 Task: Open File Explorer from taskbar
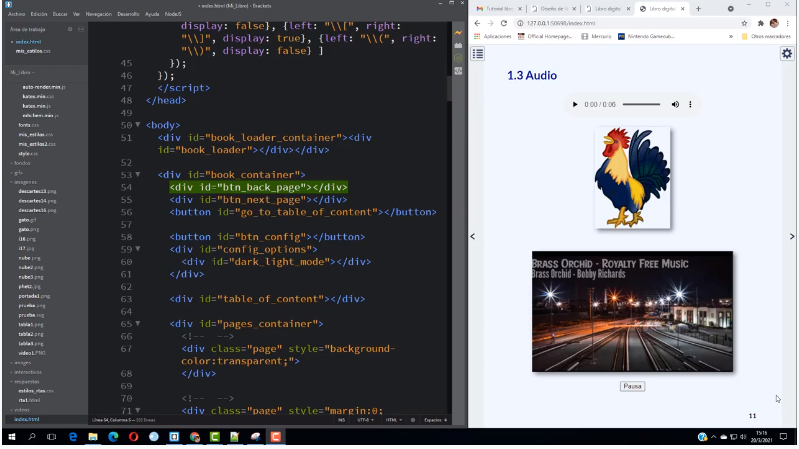click(x=93, y=437)
